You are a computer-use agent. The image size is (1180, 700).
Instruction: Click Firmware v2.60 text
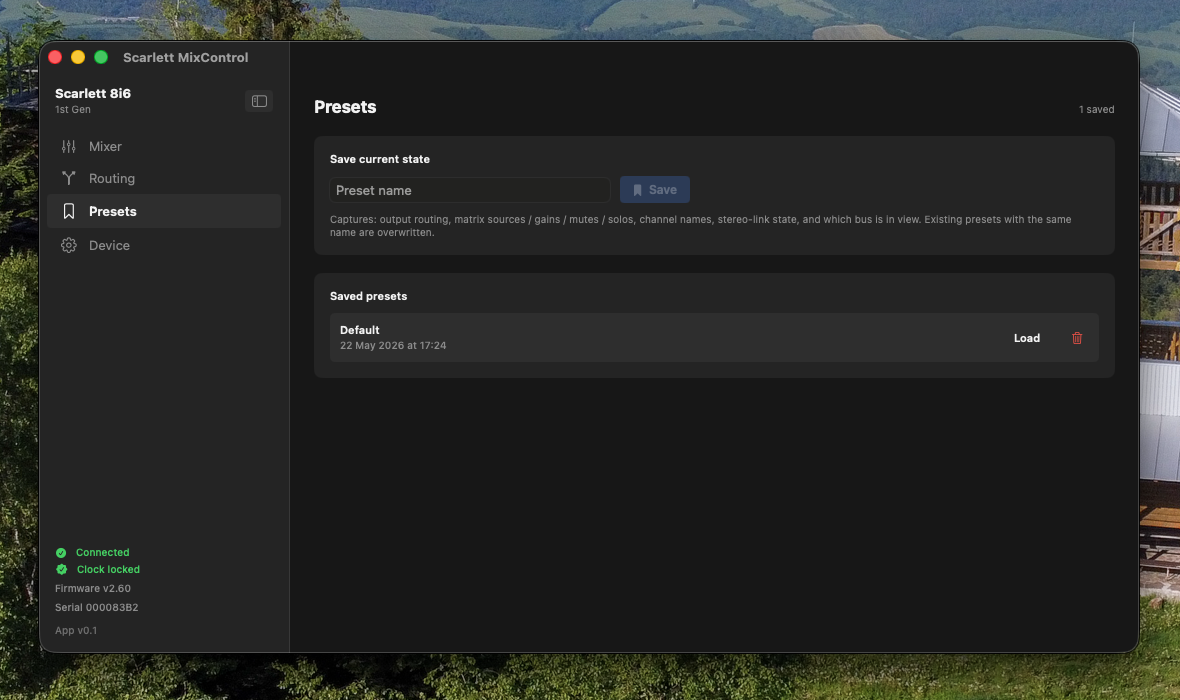tap(93, 589)
